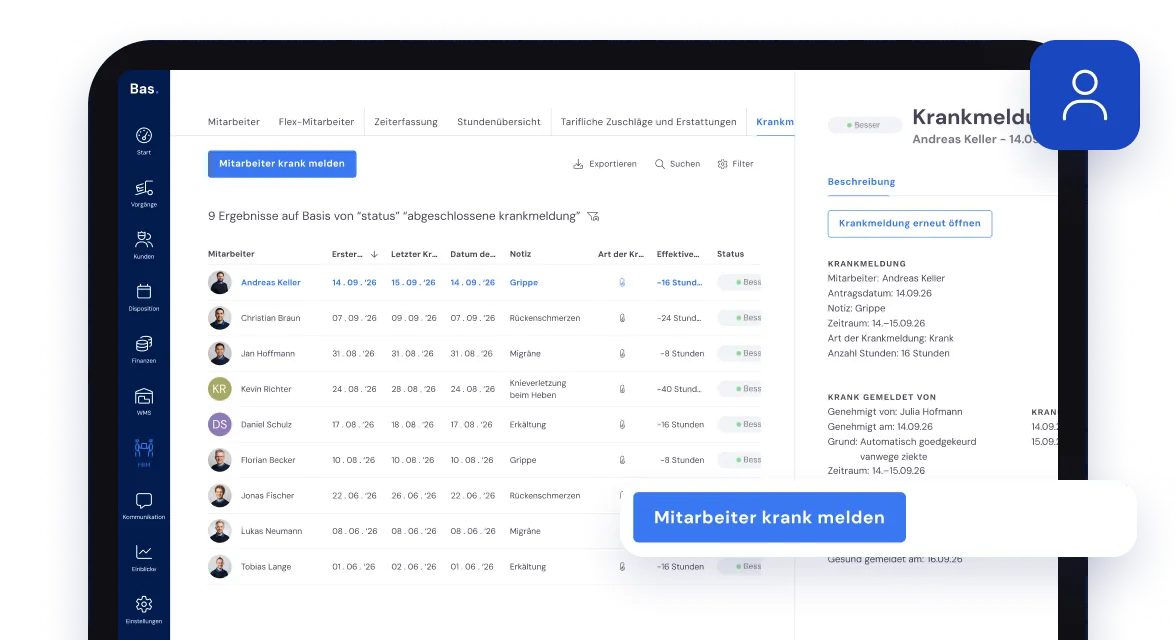Switch to the Flex-Mitarbeiter tab
Image resolution: width=1176 pixels, height=640 pixels.
316,122
